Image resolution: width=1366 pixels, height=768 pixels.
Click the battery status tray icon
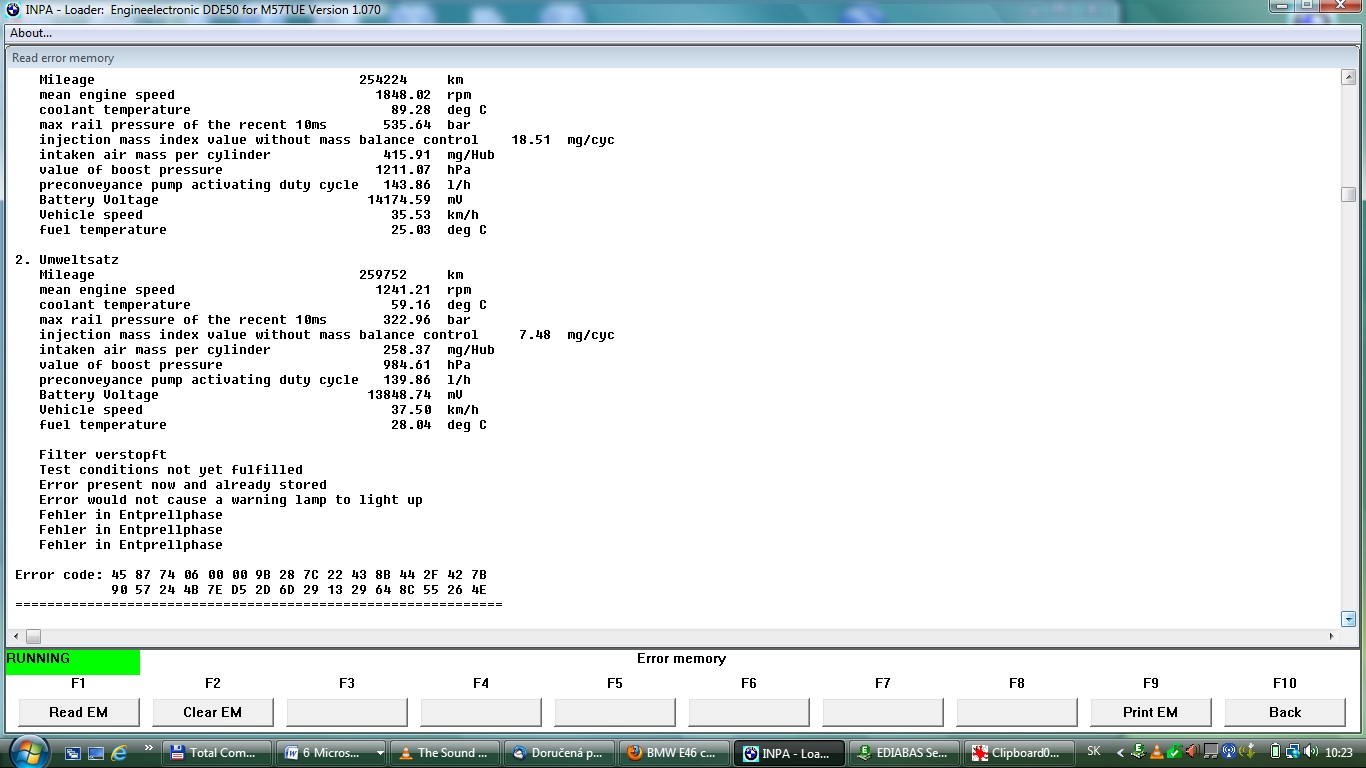[1275, 752]
